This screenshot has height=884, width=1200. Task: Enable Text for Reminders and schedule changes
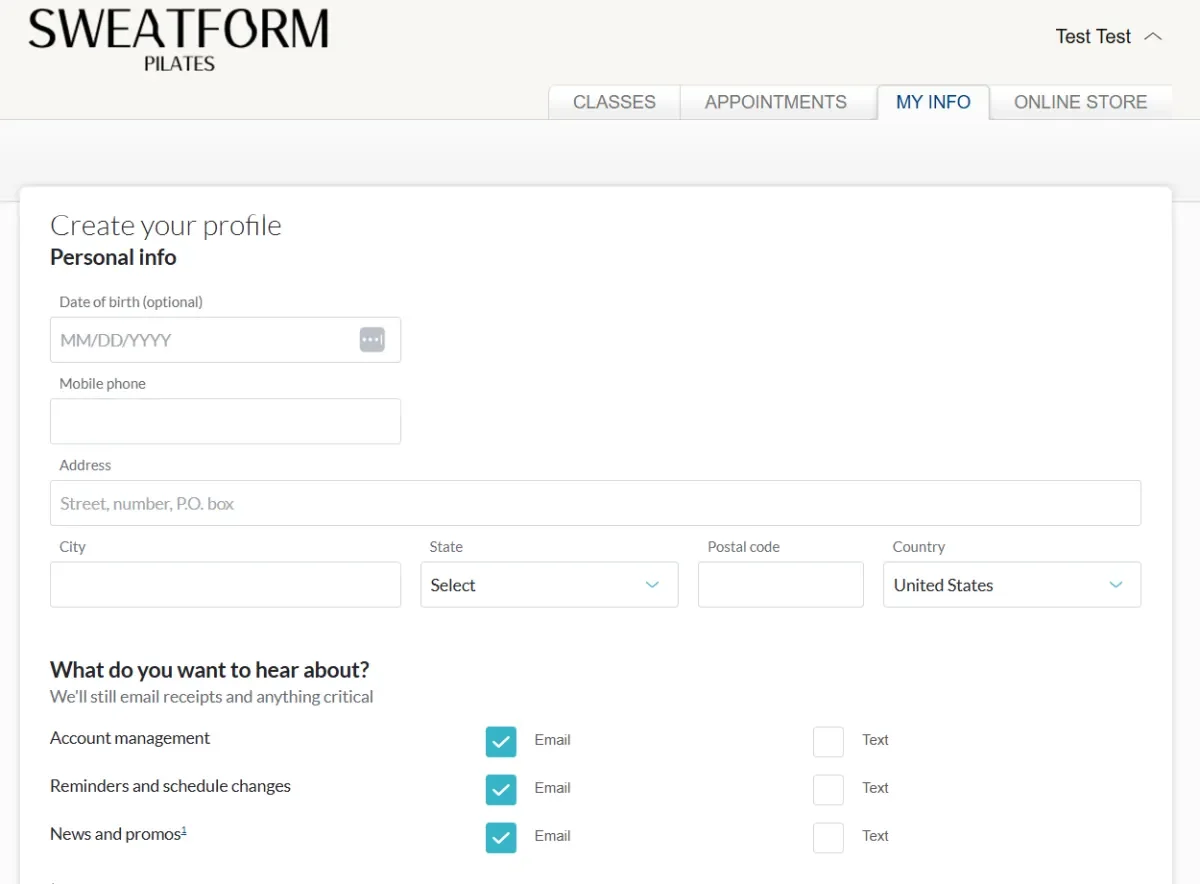click(x=828, y=789)
